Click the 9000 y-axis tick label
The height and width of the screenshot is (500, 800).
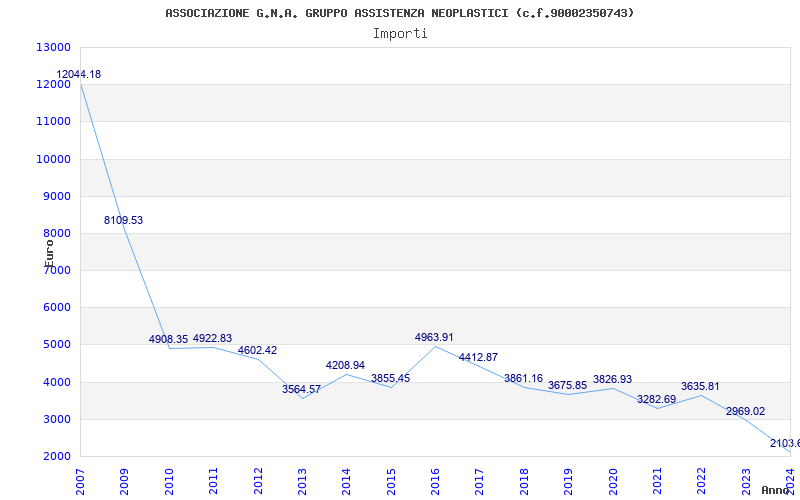pyautogui.click(x=56, y=196)
